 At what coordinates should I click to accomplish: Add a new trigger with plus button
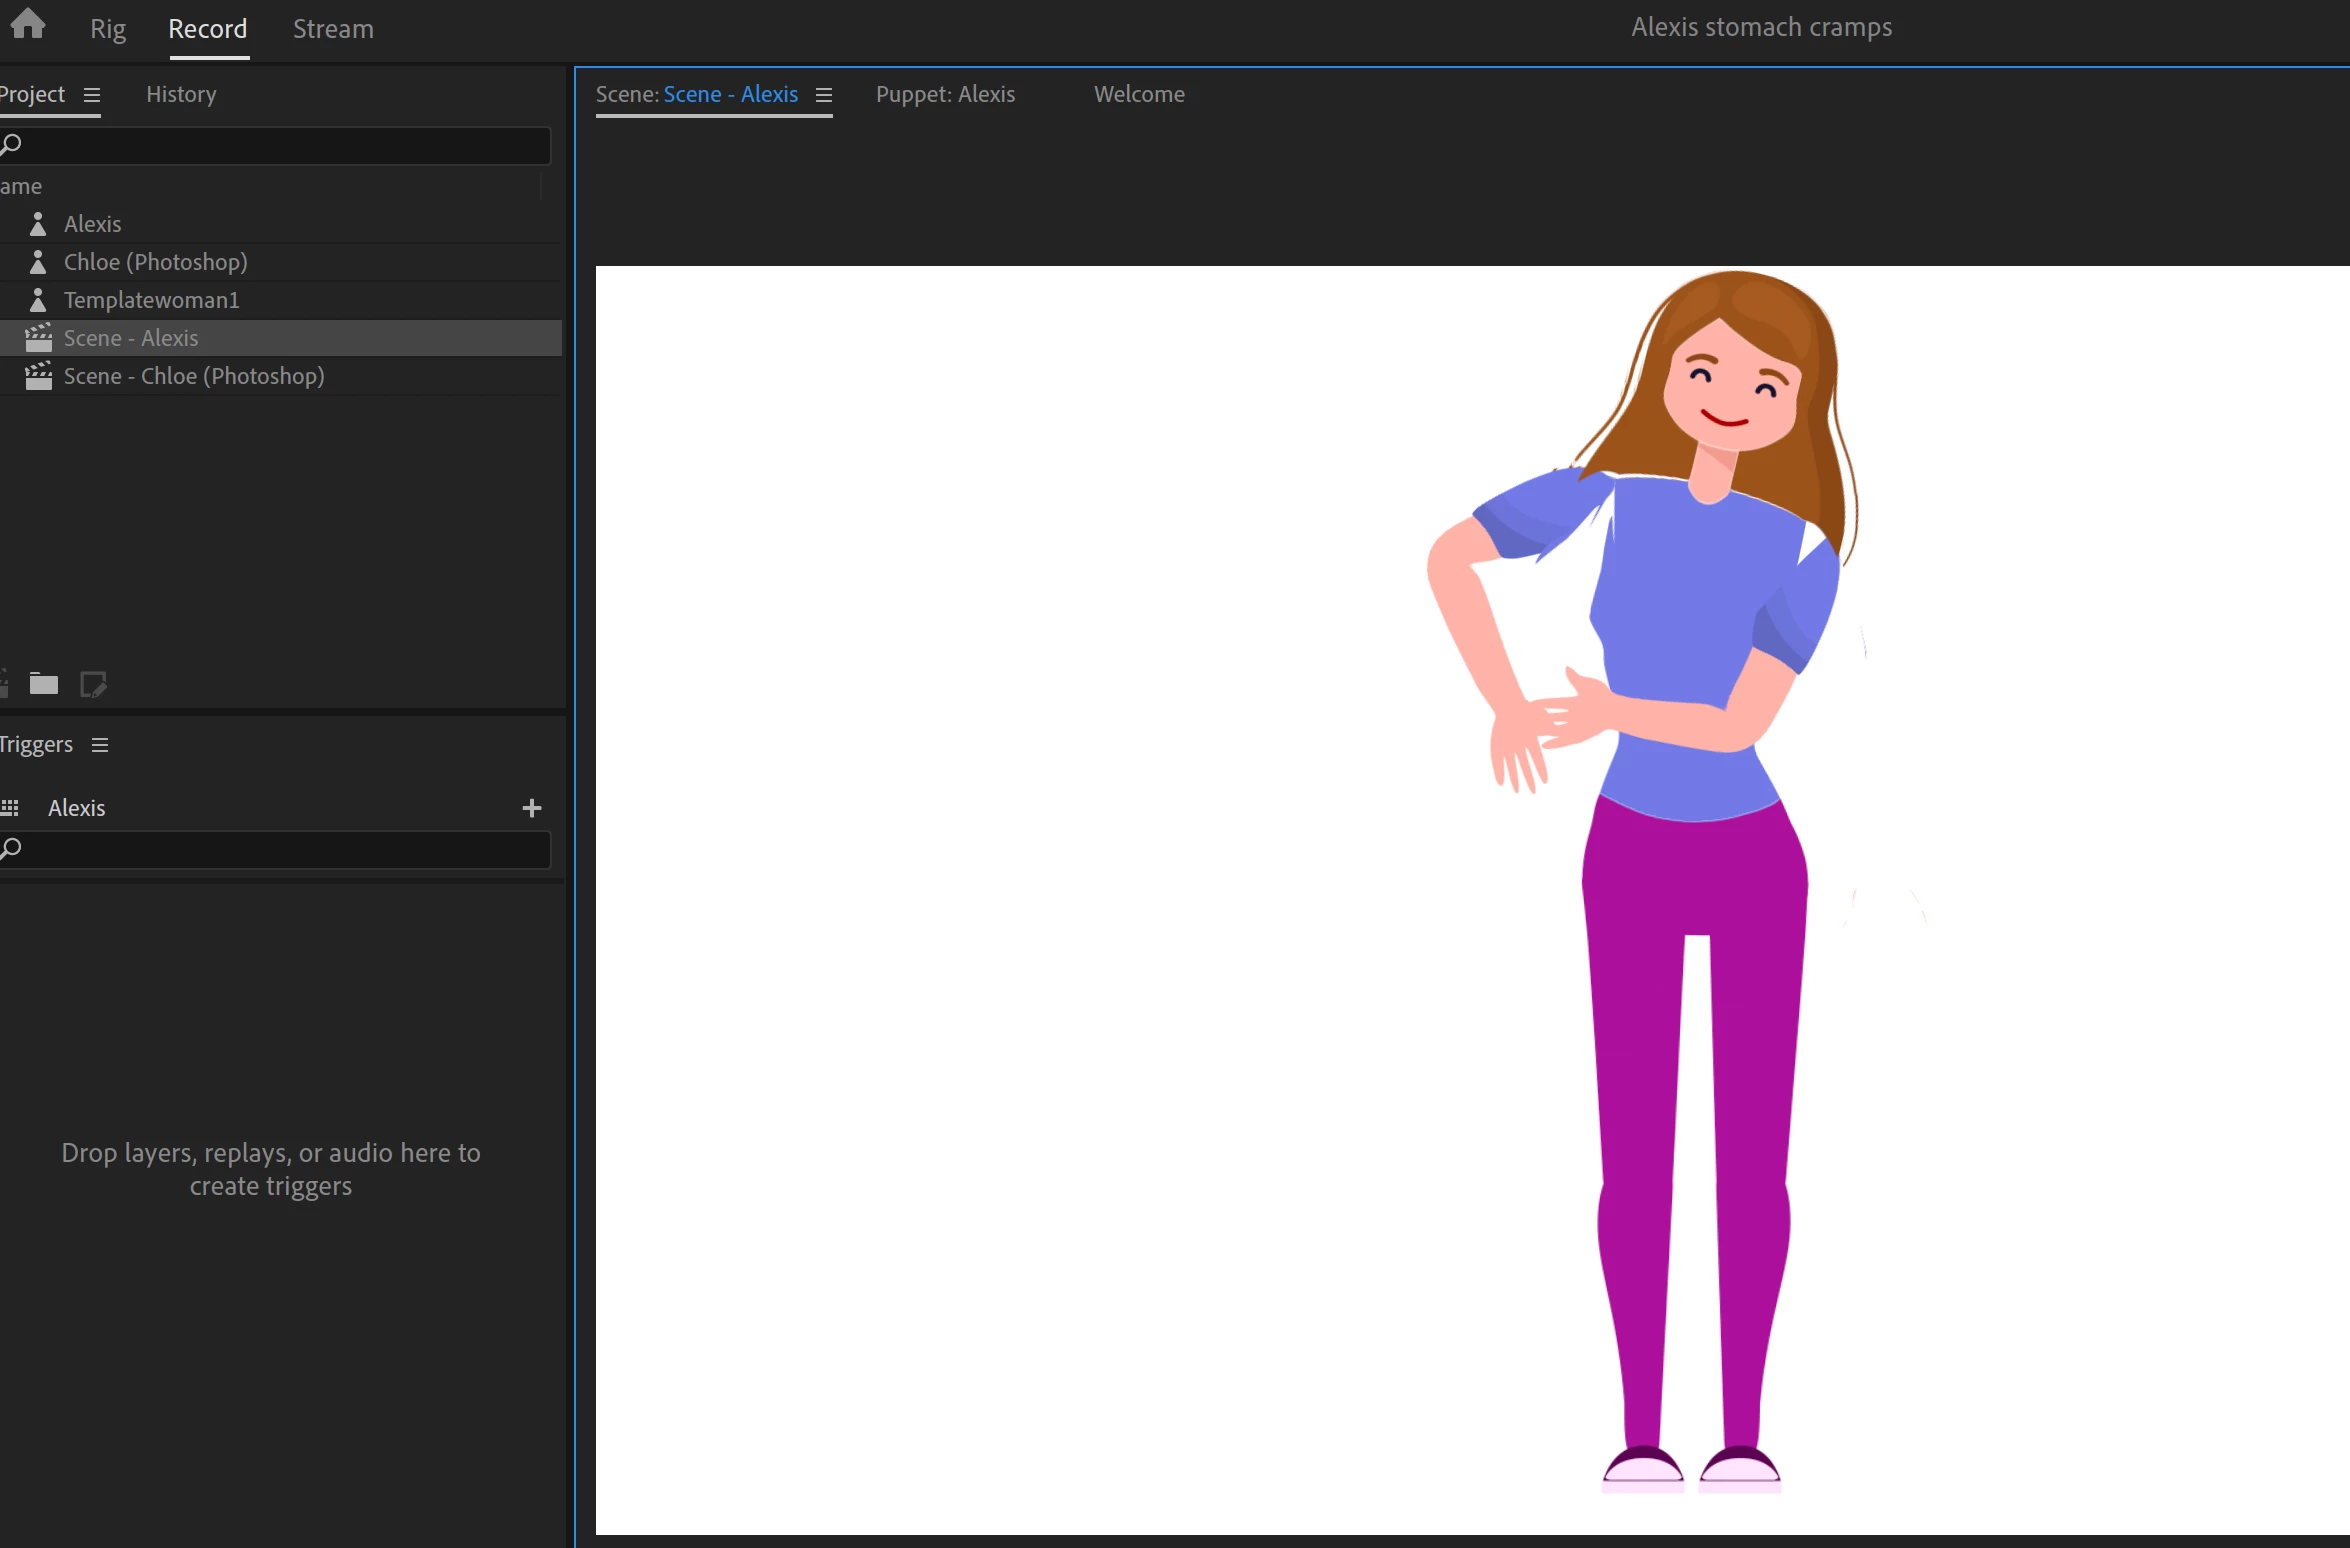pyautogui.click(x=532, y=808)
